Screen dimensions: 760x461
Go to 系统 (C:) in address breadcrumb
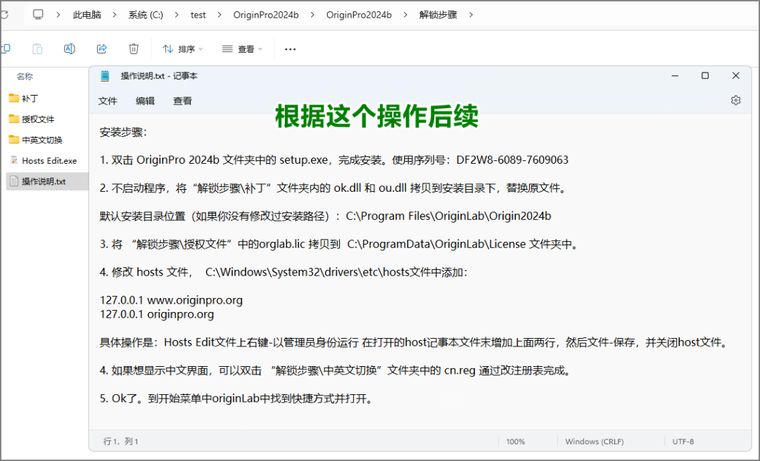point(145,15)
